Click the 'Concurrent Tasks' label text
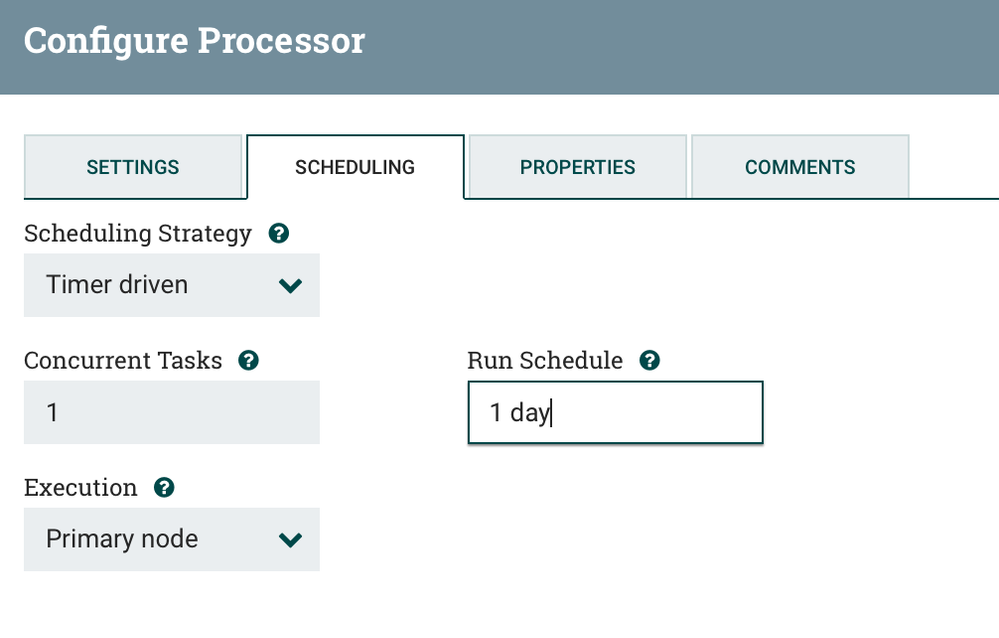This screenshot has width=999, height=638. tap(123, 361)
